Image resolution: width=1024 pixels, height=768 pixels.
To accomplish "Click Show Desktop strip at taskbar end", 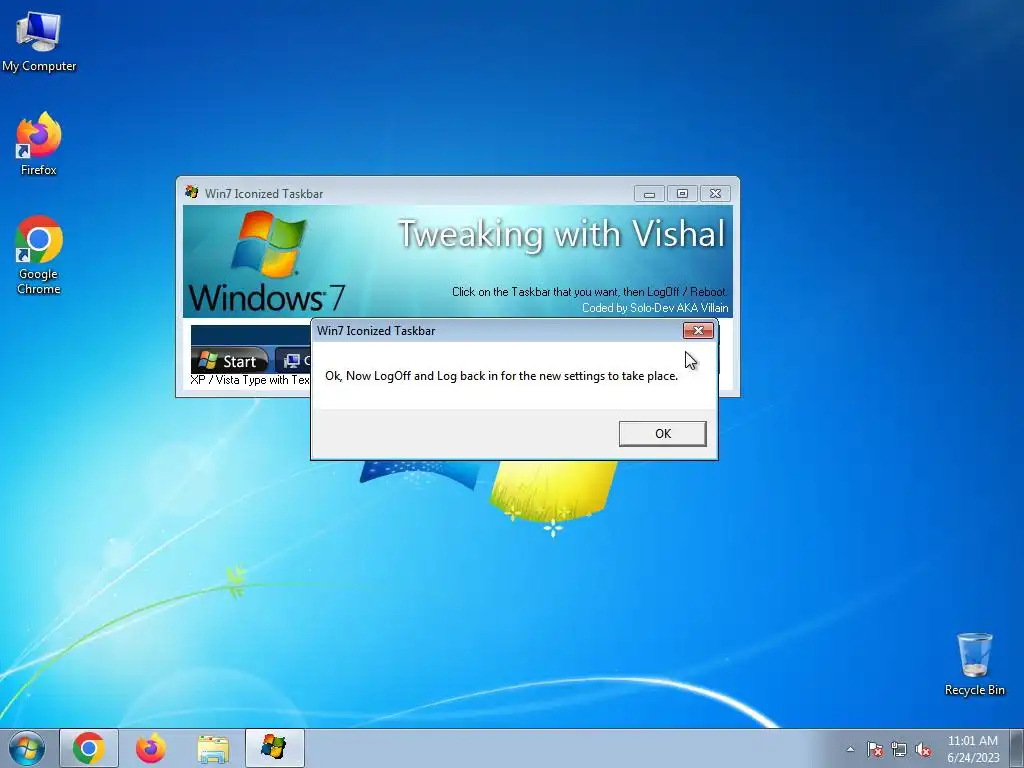I will click(x=1016, y=748).
